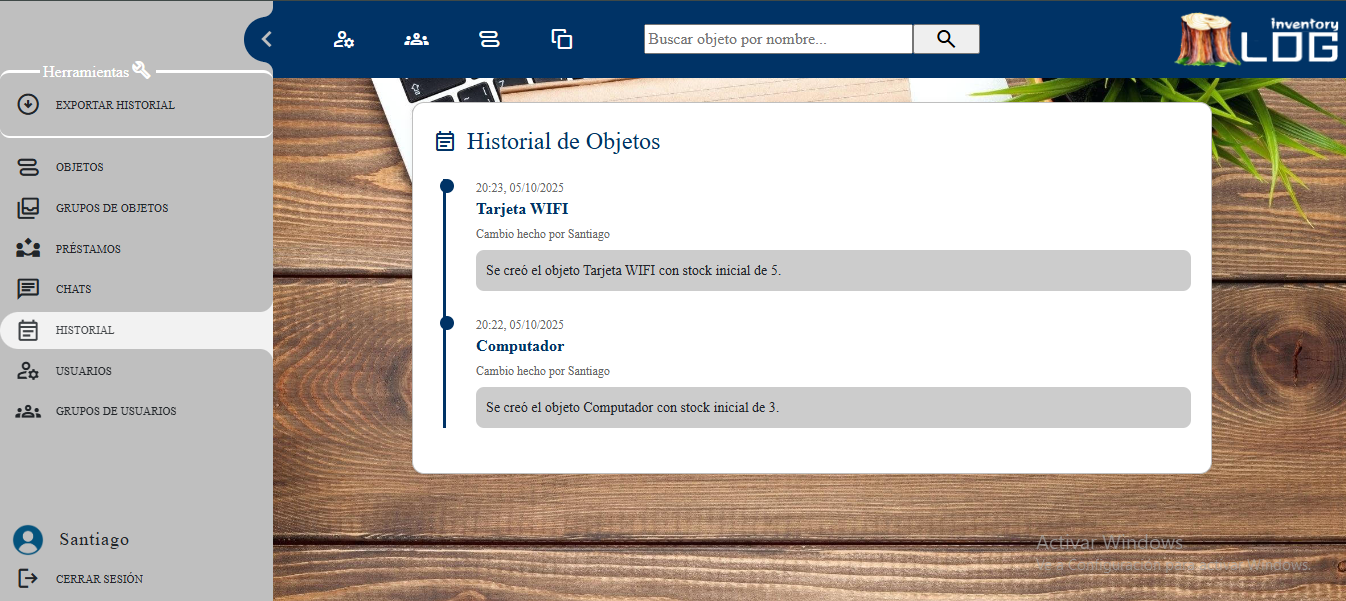Click the Santiago profile avatar
Image resolution: width=1346 pixels, height=601 pixels.
pos(28,540)
